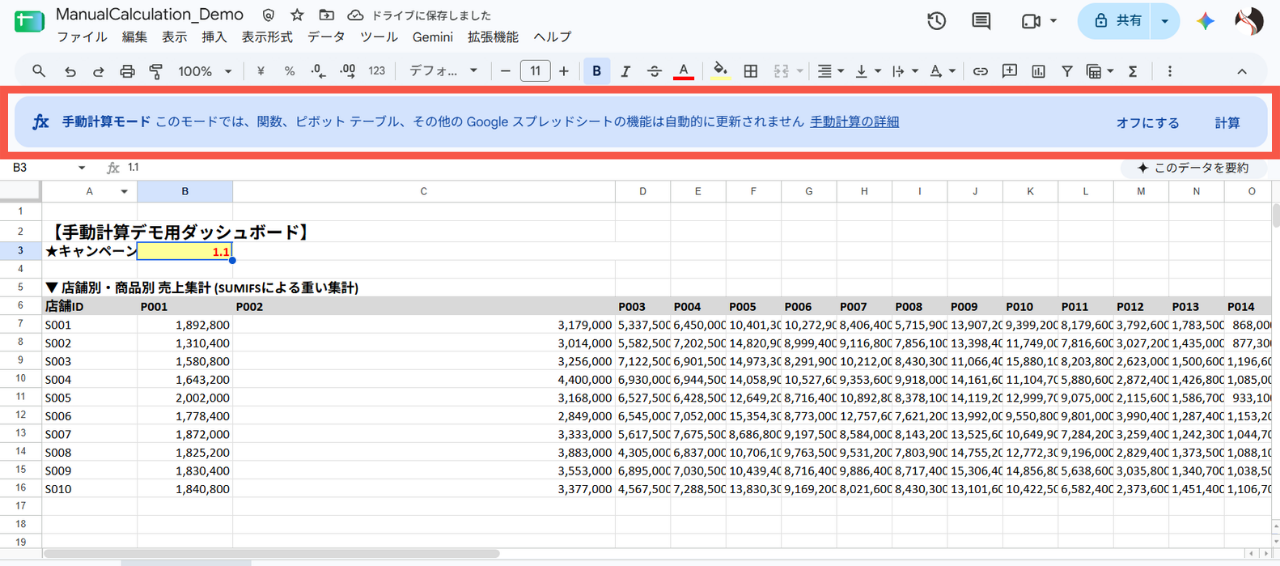Image resolution: width=1280 pixels, height=566 pixels.
Task: Open the Google Sheets home icon
Action: click(x=28, y=21)
